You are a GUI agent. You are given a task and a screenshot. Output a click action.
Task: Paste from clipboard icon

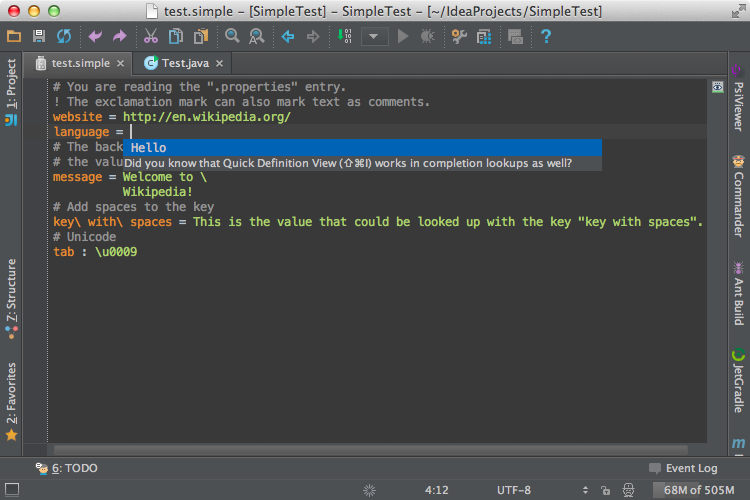point(201,36)
